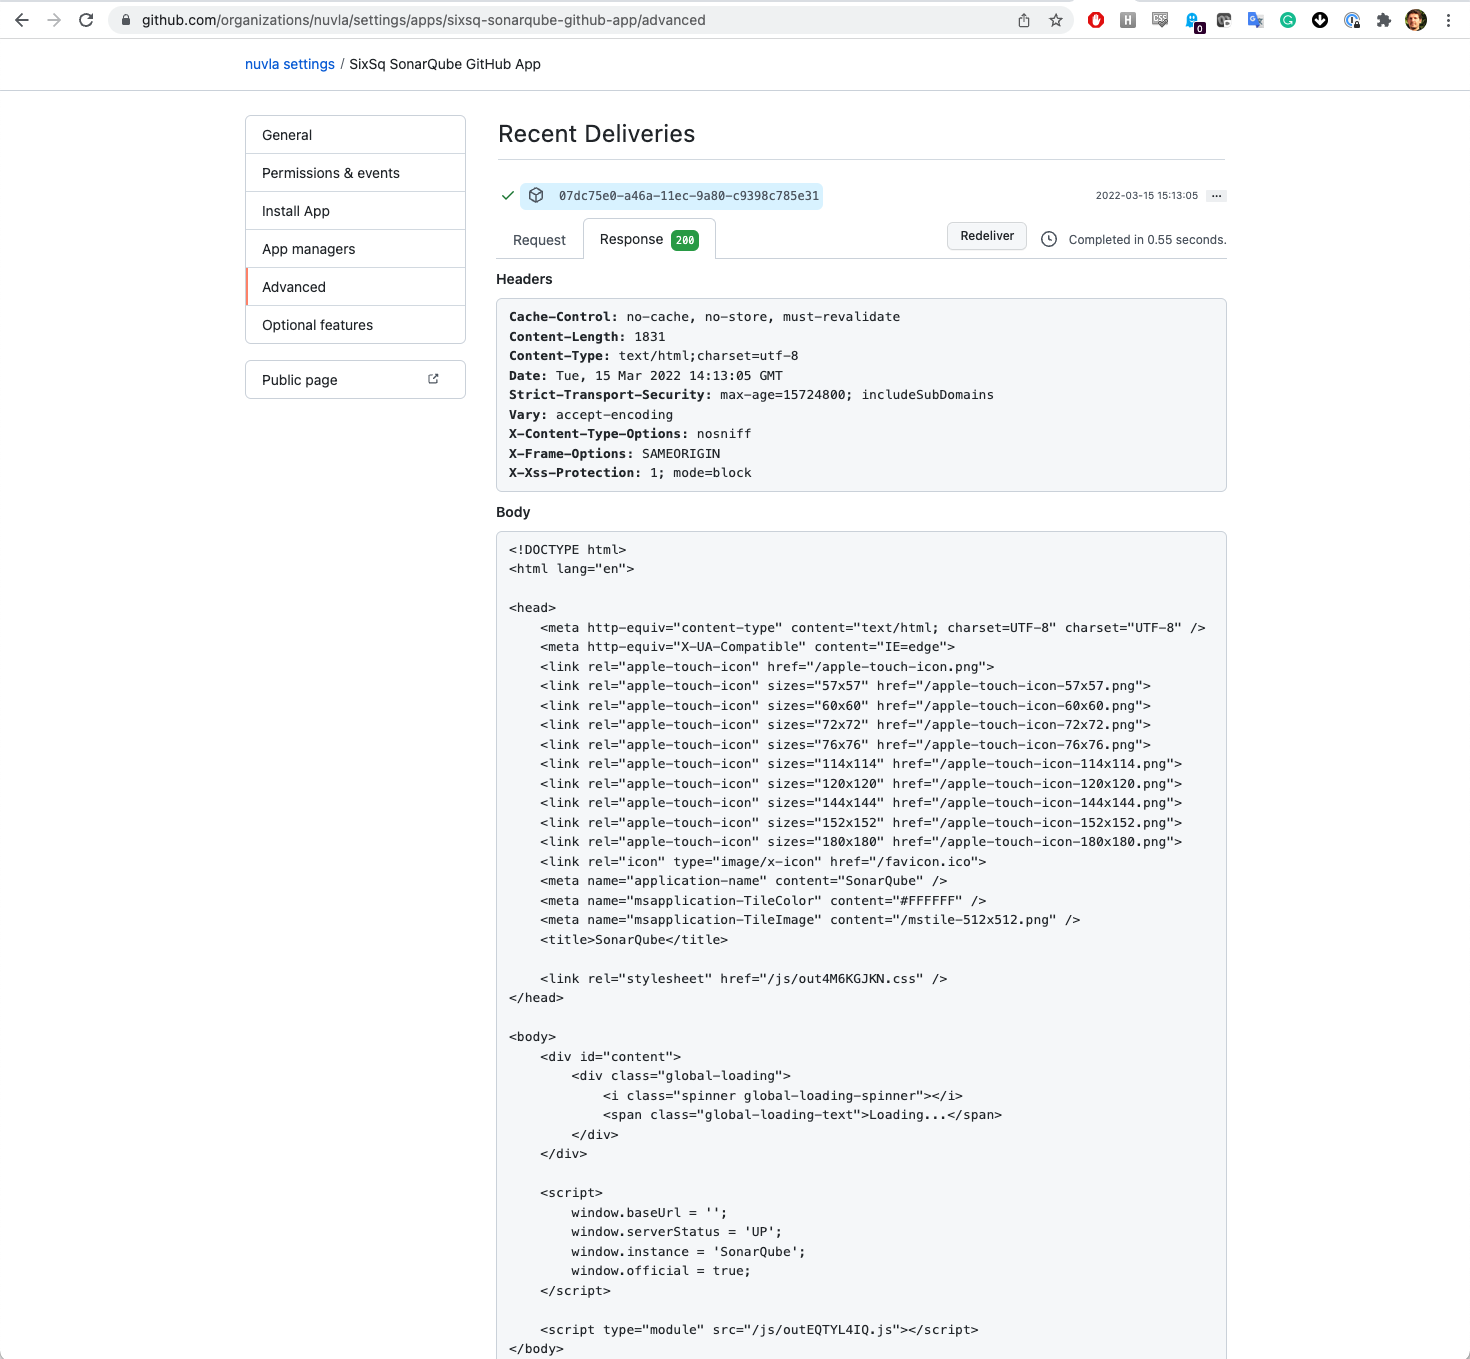Open the Ghostery ghost extension
1470x1359 pixels.
pos(1193,20)
